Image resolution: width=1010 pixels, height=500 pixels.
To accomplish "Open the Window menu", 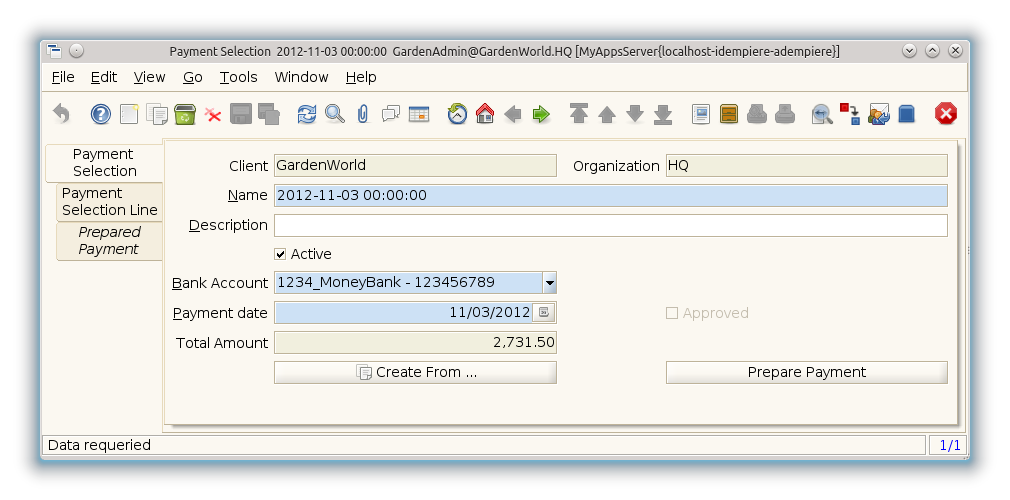I will coord(301,77).
